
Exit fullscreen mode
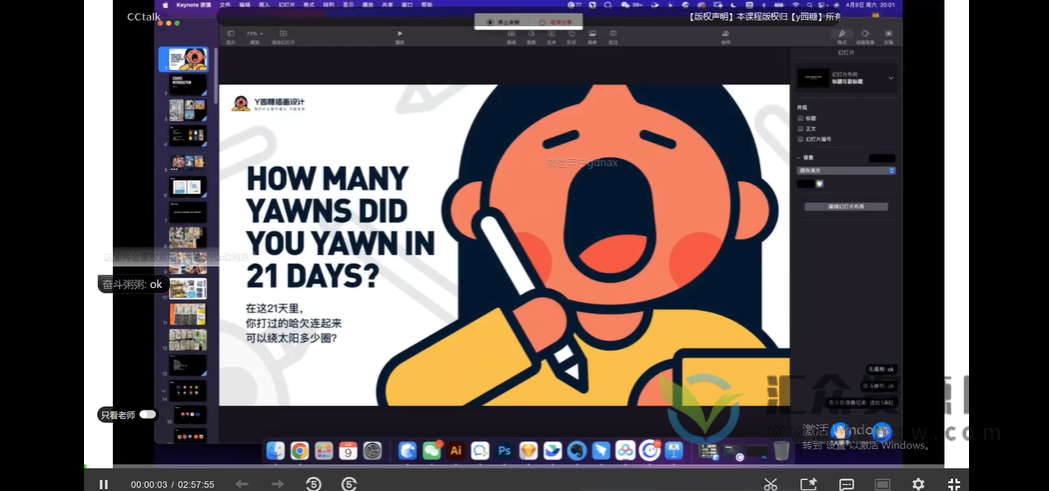click(953, 484)
